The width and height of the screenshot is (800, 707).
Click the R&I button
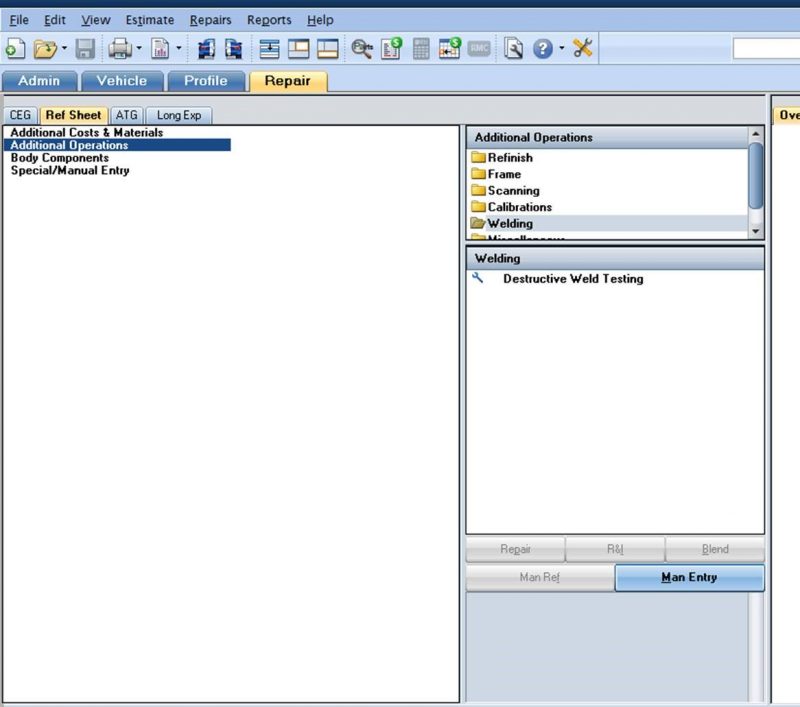(615, 549)
